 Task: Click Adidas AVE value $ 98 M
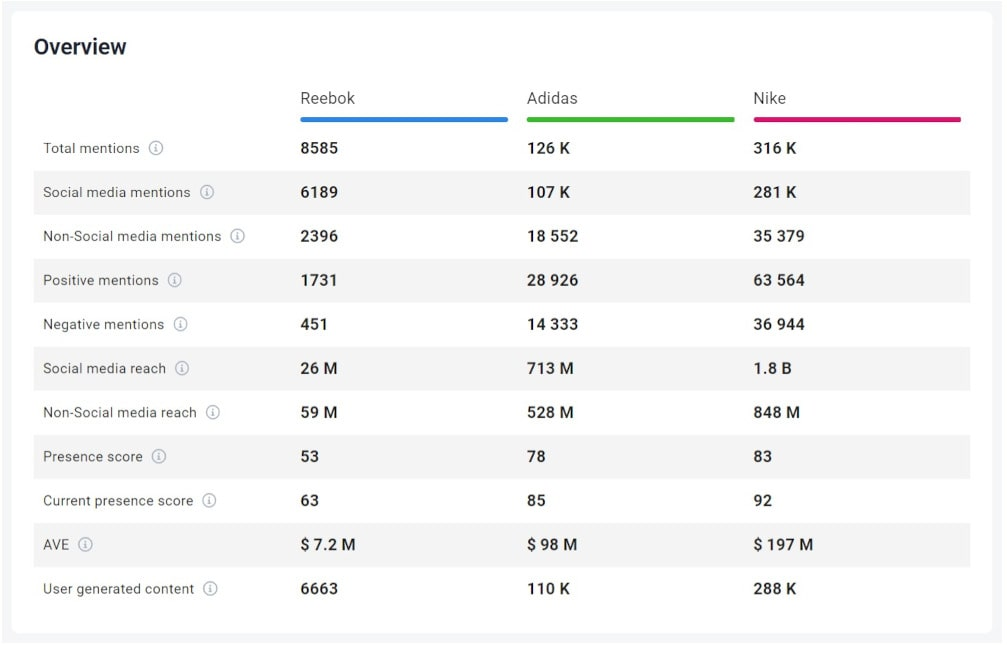(x=552, y=544)
